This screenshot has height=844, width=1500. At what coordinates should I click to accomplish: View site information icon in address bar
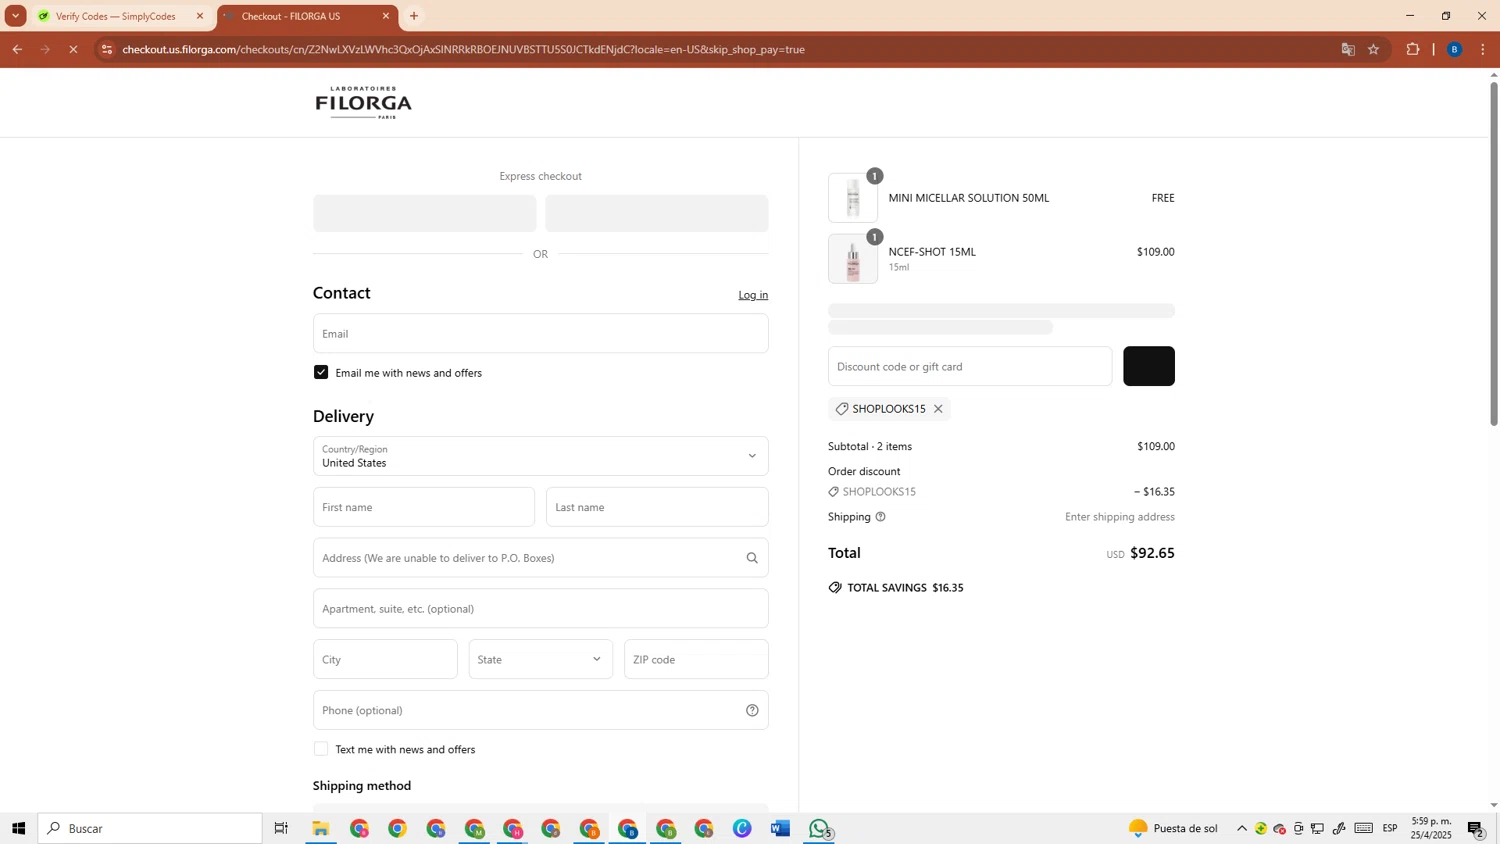107,49
